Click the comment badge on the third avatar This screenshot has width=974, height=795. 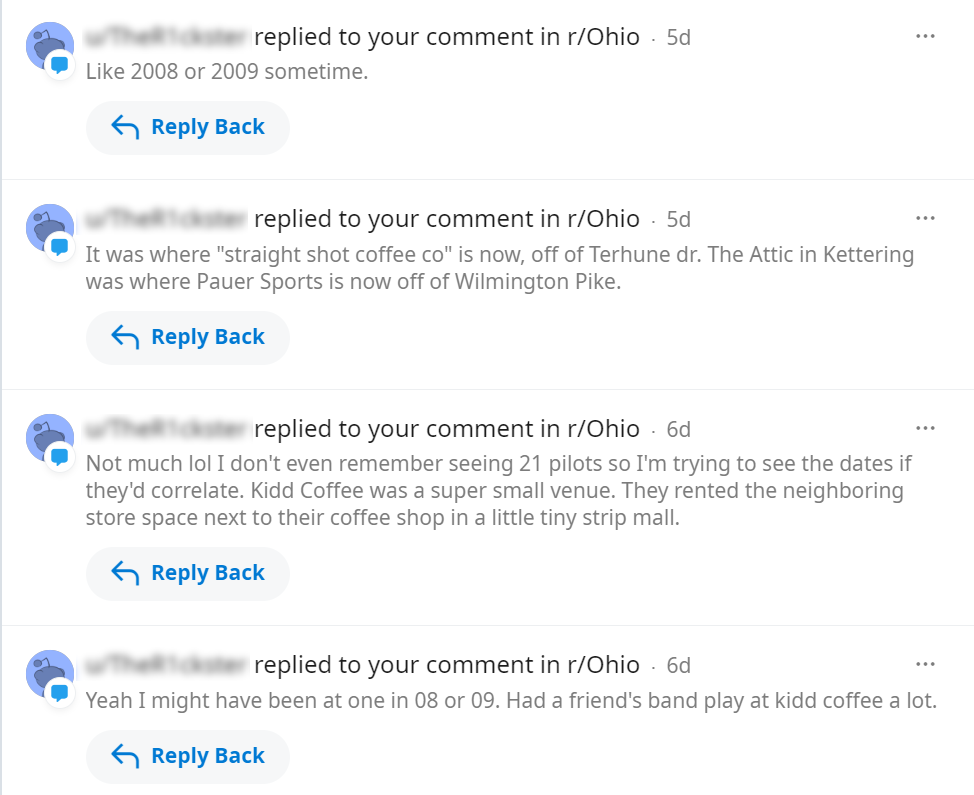click(x=60, y=457)
